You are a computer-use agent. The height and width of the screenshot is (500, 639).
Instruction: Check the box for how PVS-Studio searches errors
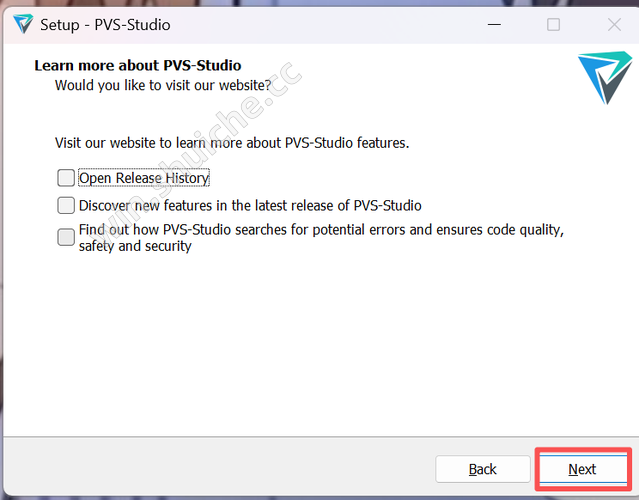[66, 237]
